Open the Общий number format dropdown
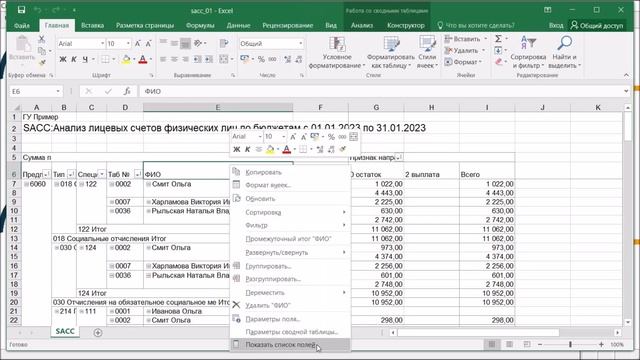Viewport: 640px width, 360px height. [301, 44]
